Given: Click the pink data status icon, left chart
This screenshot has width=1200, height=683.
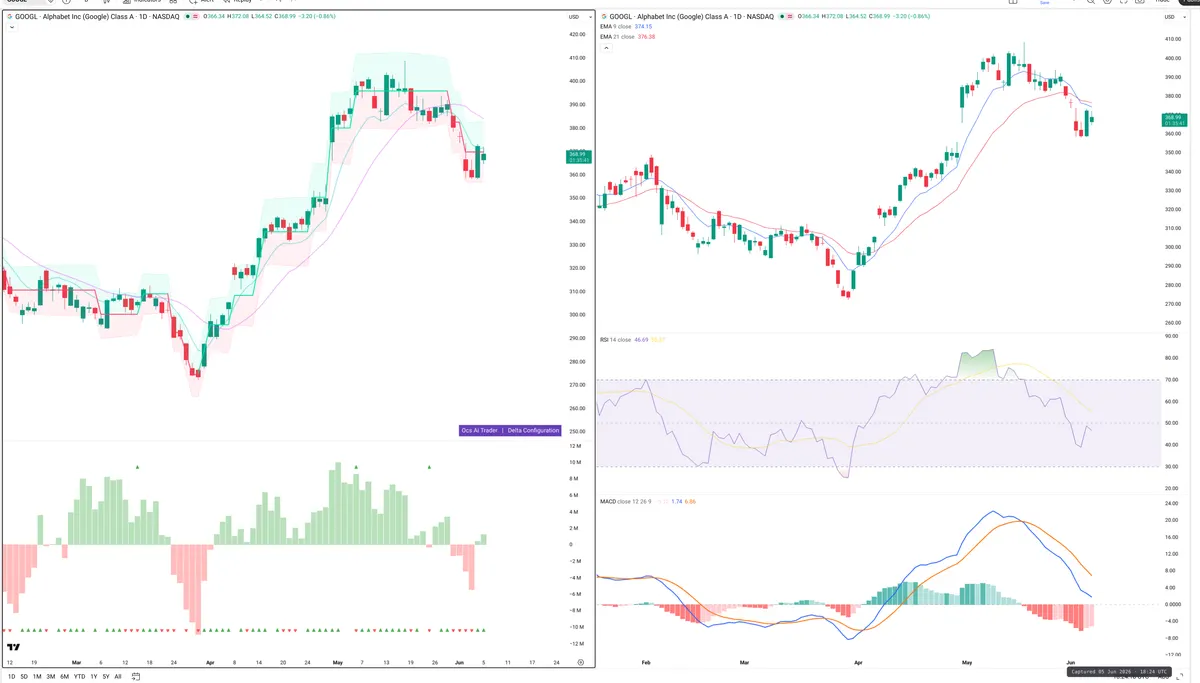Looking at the screenshot, I should [196, 17].
